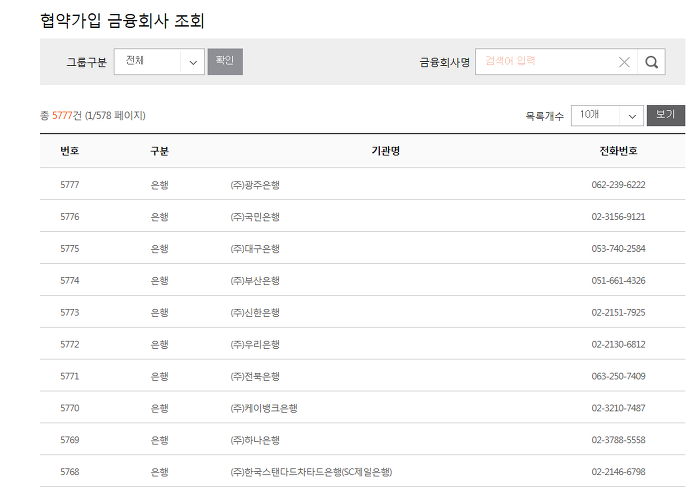This screenshot has width=700, height=497.
Task: Click phone number 02-2130-6812
Action: pyautogui.click(x=618, y=345)
